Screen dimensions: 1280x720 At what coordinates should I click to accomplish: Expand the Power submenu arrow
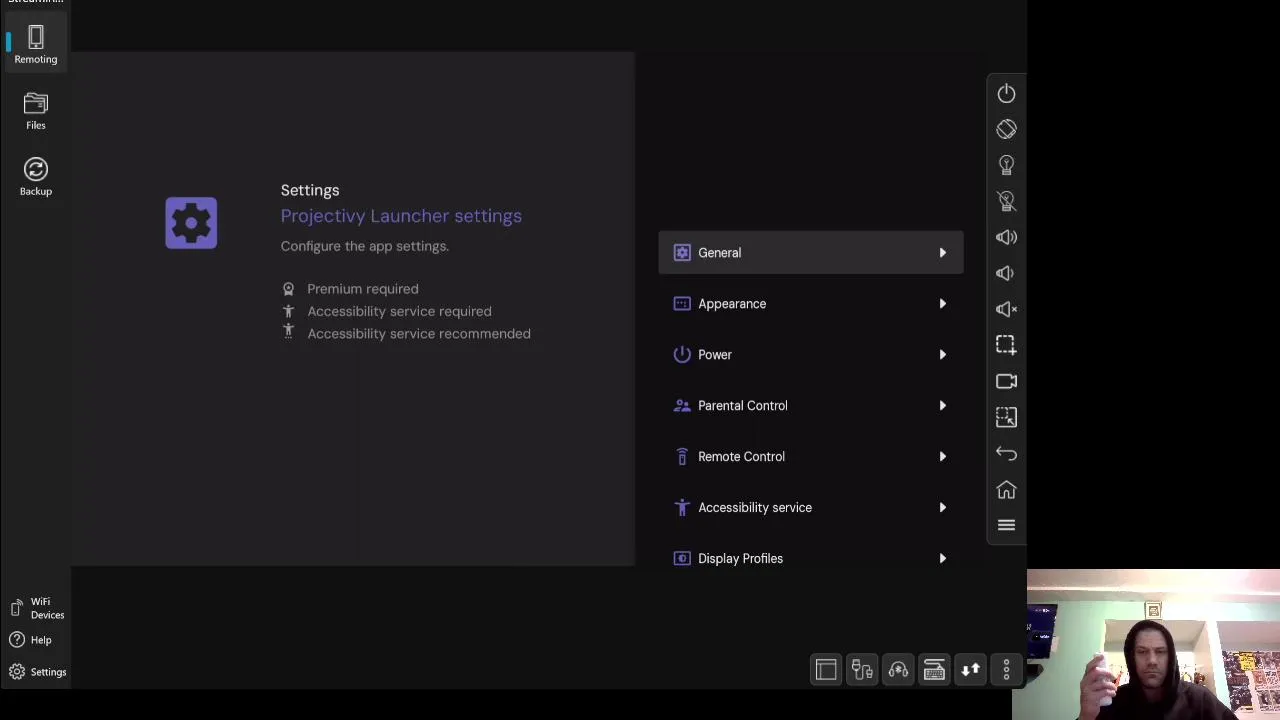coord(942,355)
